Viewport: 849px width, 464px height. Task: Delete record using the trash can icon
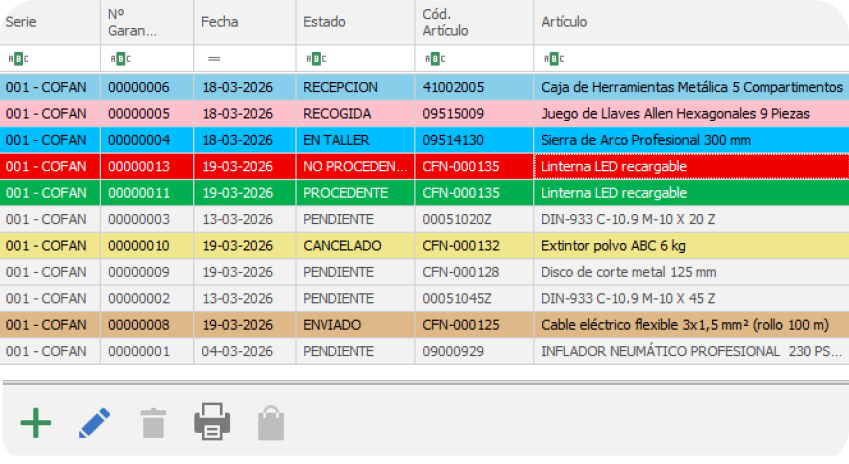tap(153, 423)
